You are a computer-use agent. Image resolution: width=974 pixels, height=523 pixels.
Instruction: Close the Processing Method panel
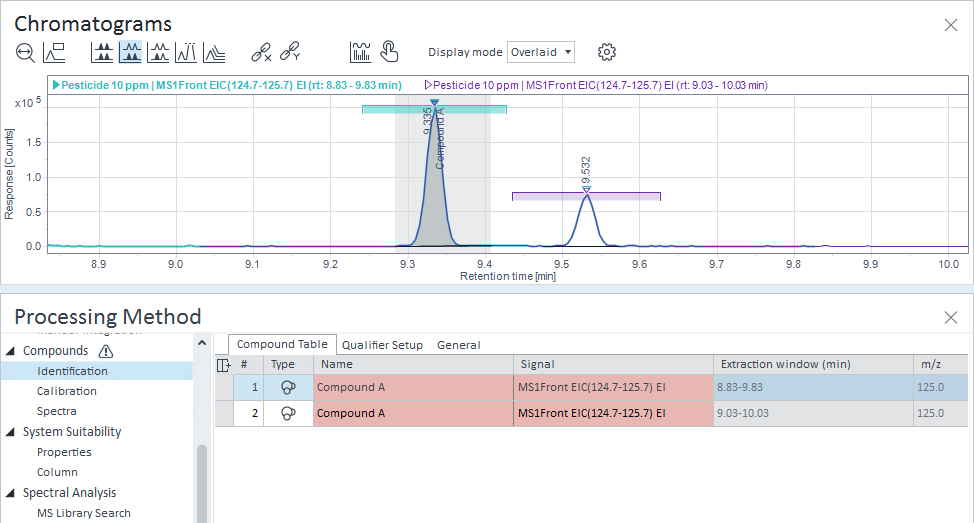coord(950,317)
